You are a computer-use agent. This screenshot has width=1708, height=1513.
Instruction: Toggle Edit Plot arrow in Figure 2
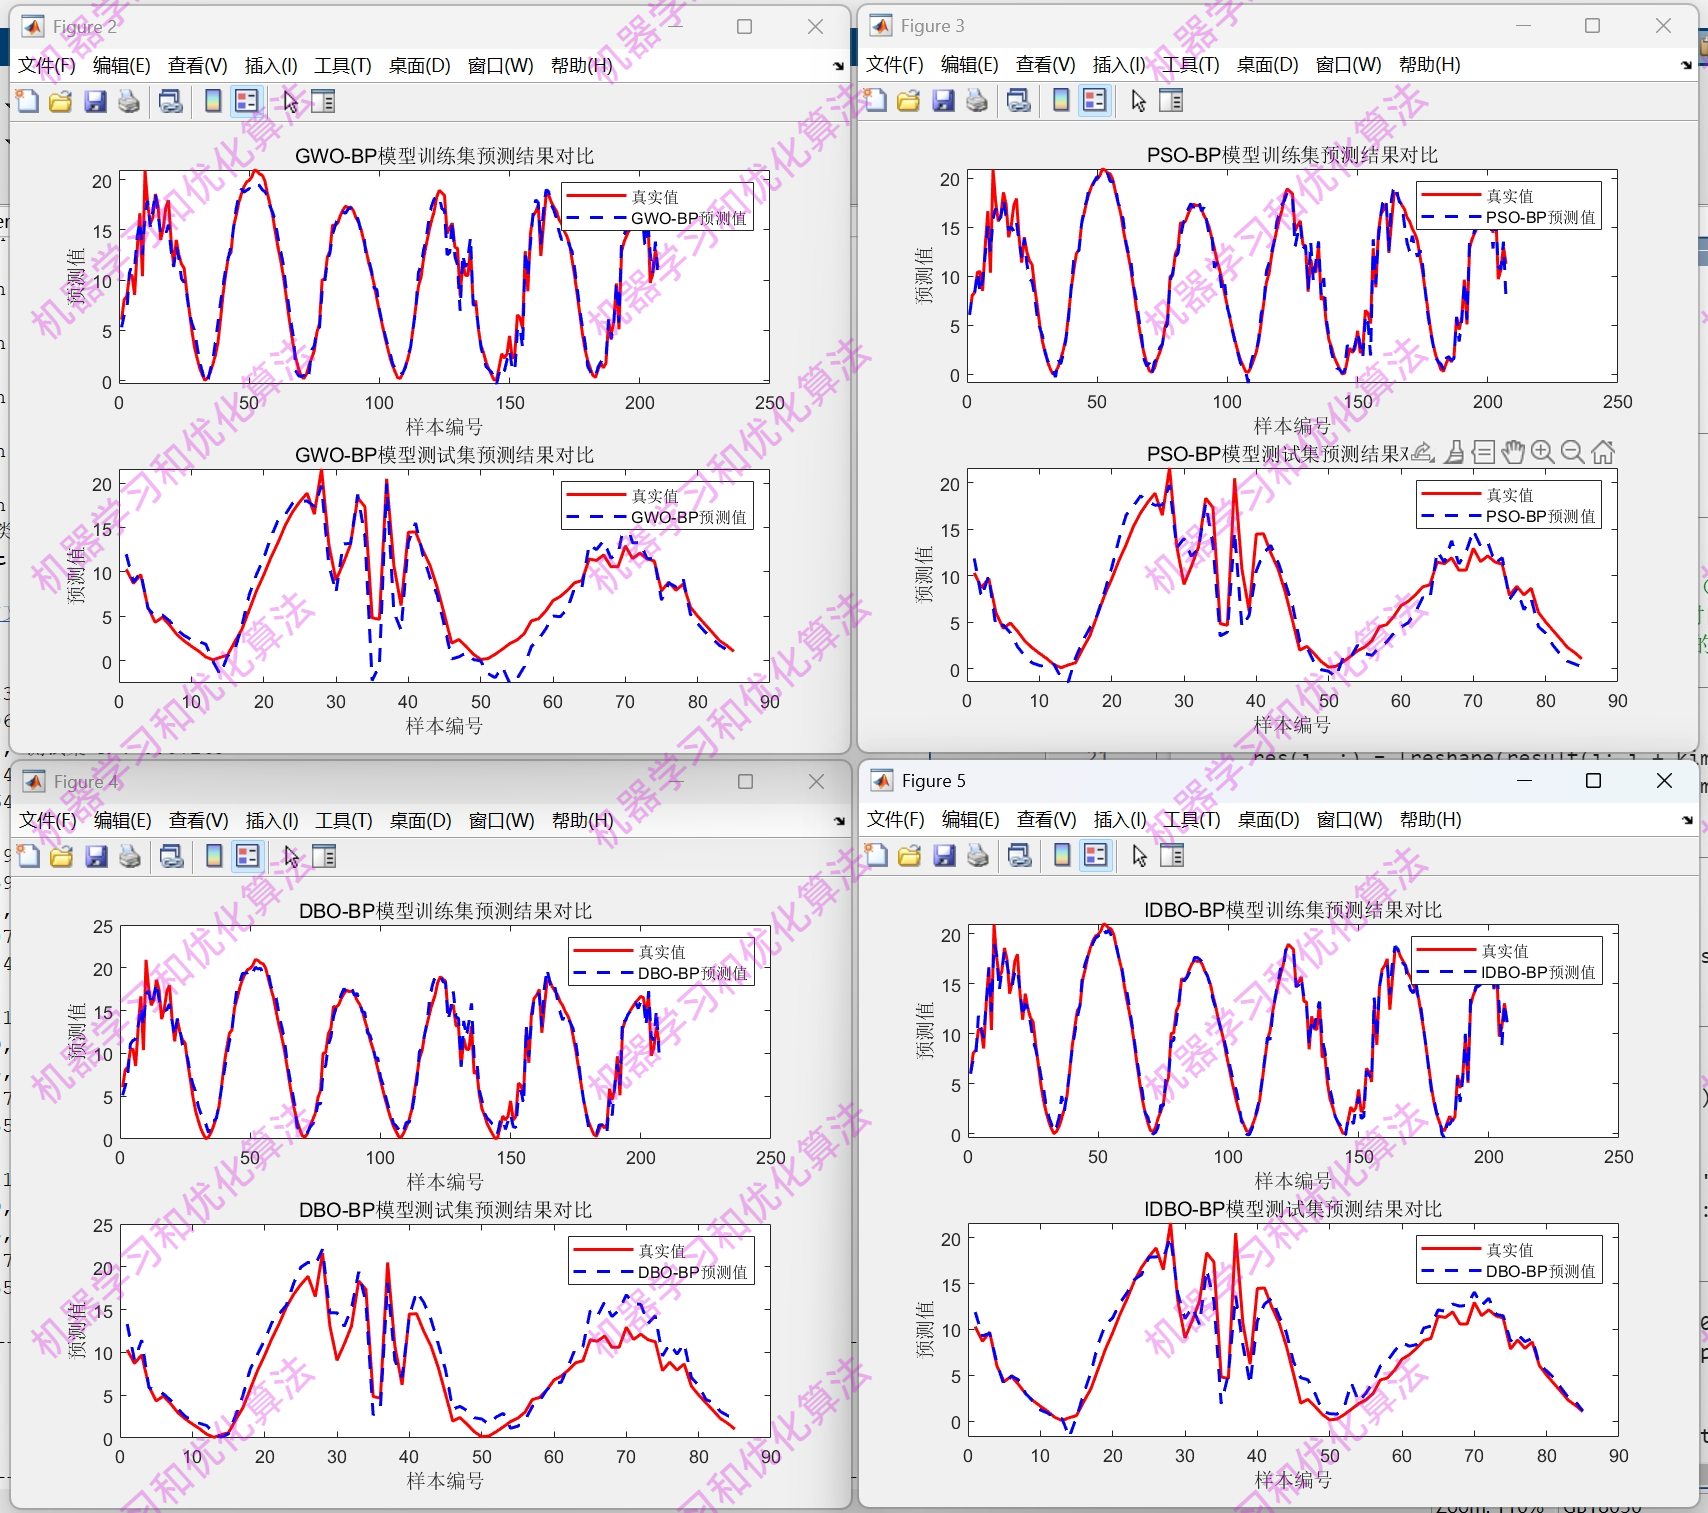(x=290, y=101)
